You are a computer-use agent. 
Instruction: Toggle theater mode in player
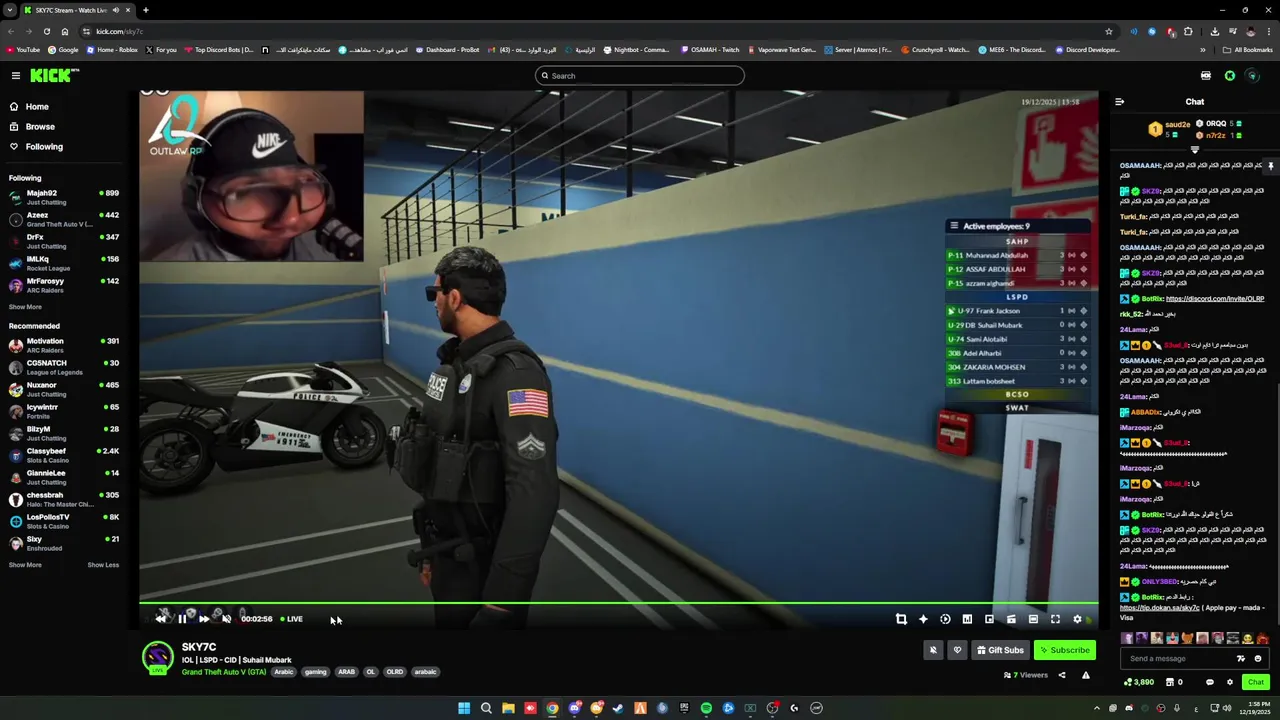[1033, 619]
